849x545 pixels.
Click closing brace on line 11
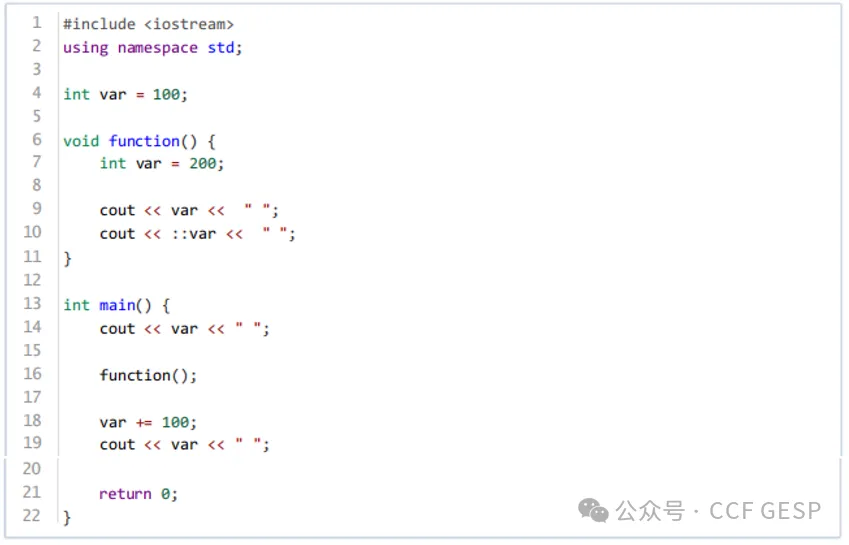(x=67, y=259)
